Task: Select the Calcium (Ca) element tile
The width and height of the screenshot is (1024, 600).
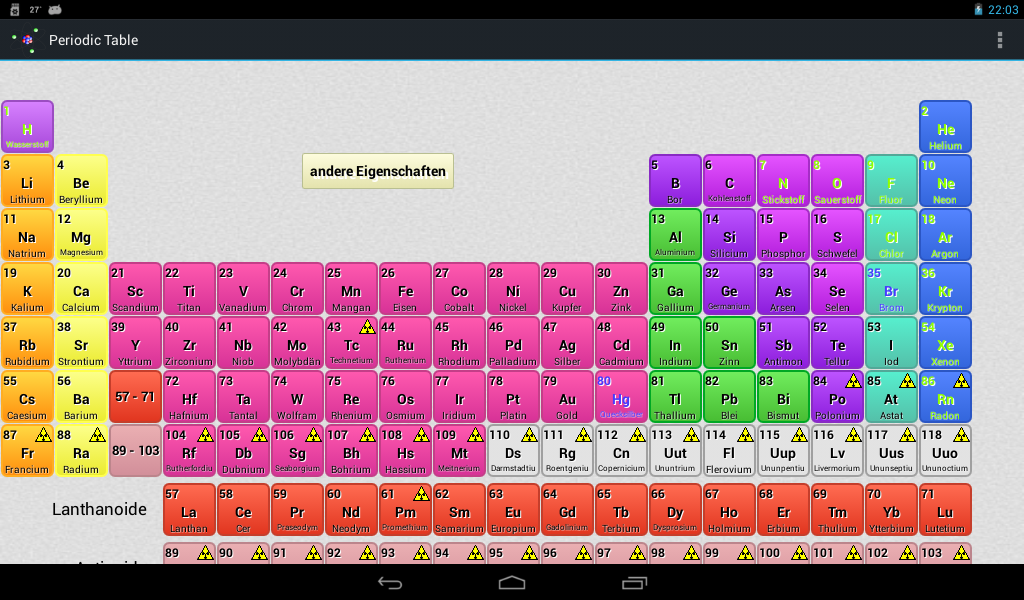Action: click(81, 289)
